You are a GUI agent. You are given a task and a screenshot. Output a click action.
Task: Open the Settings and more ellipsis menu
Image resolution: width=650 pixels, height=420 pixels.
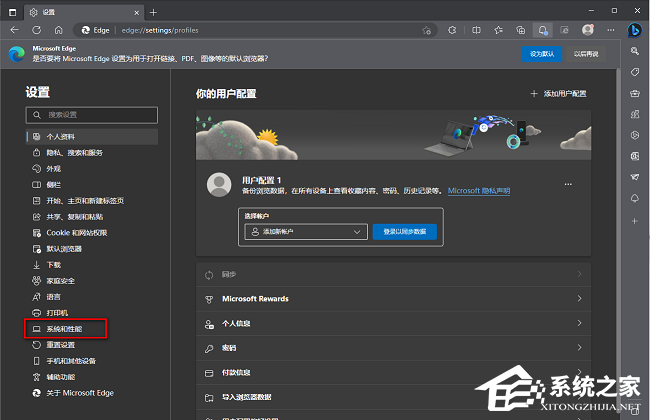click(x=609, y=31)
